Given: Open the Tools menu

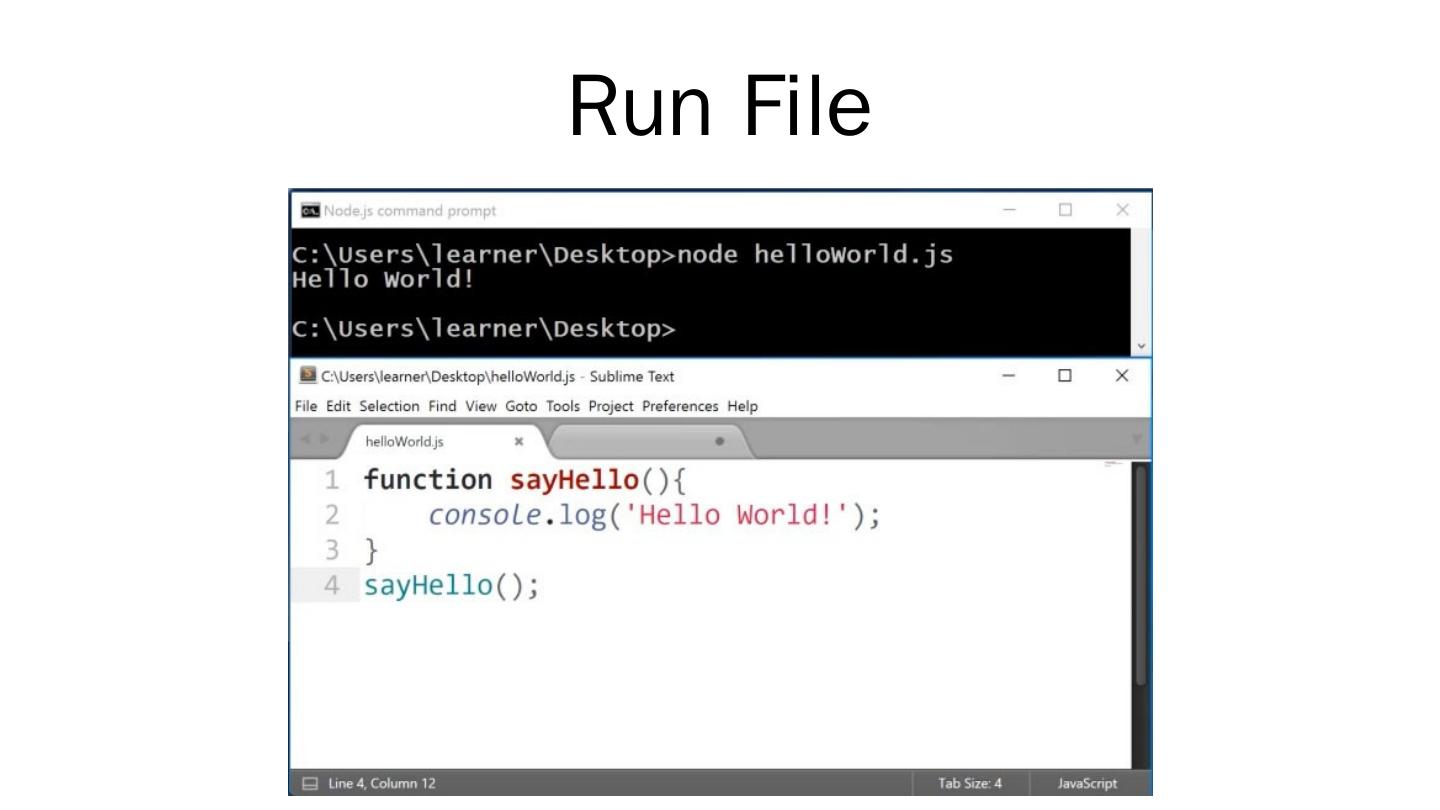Looking at the screenshot, I should pyautogui.click(x=563, y=406).
